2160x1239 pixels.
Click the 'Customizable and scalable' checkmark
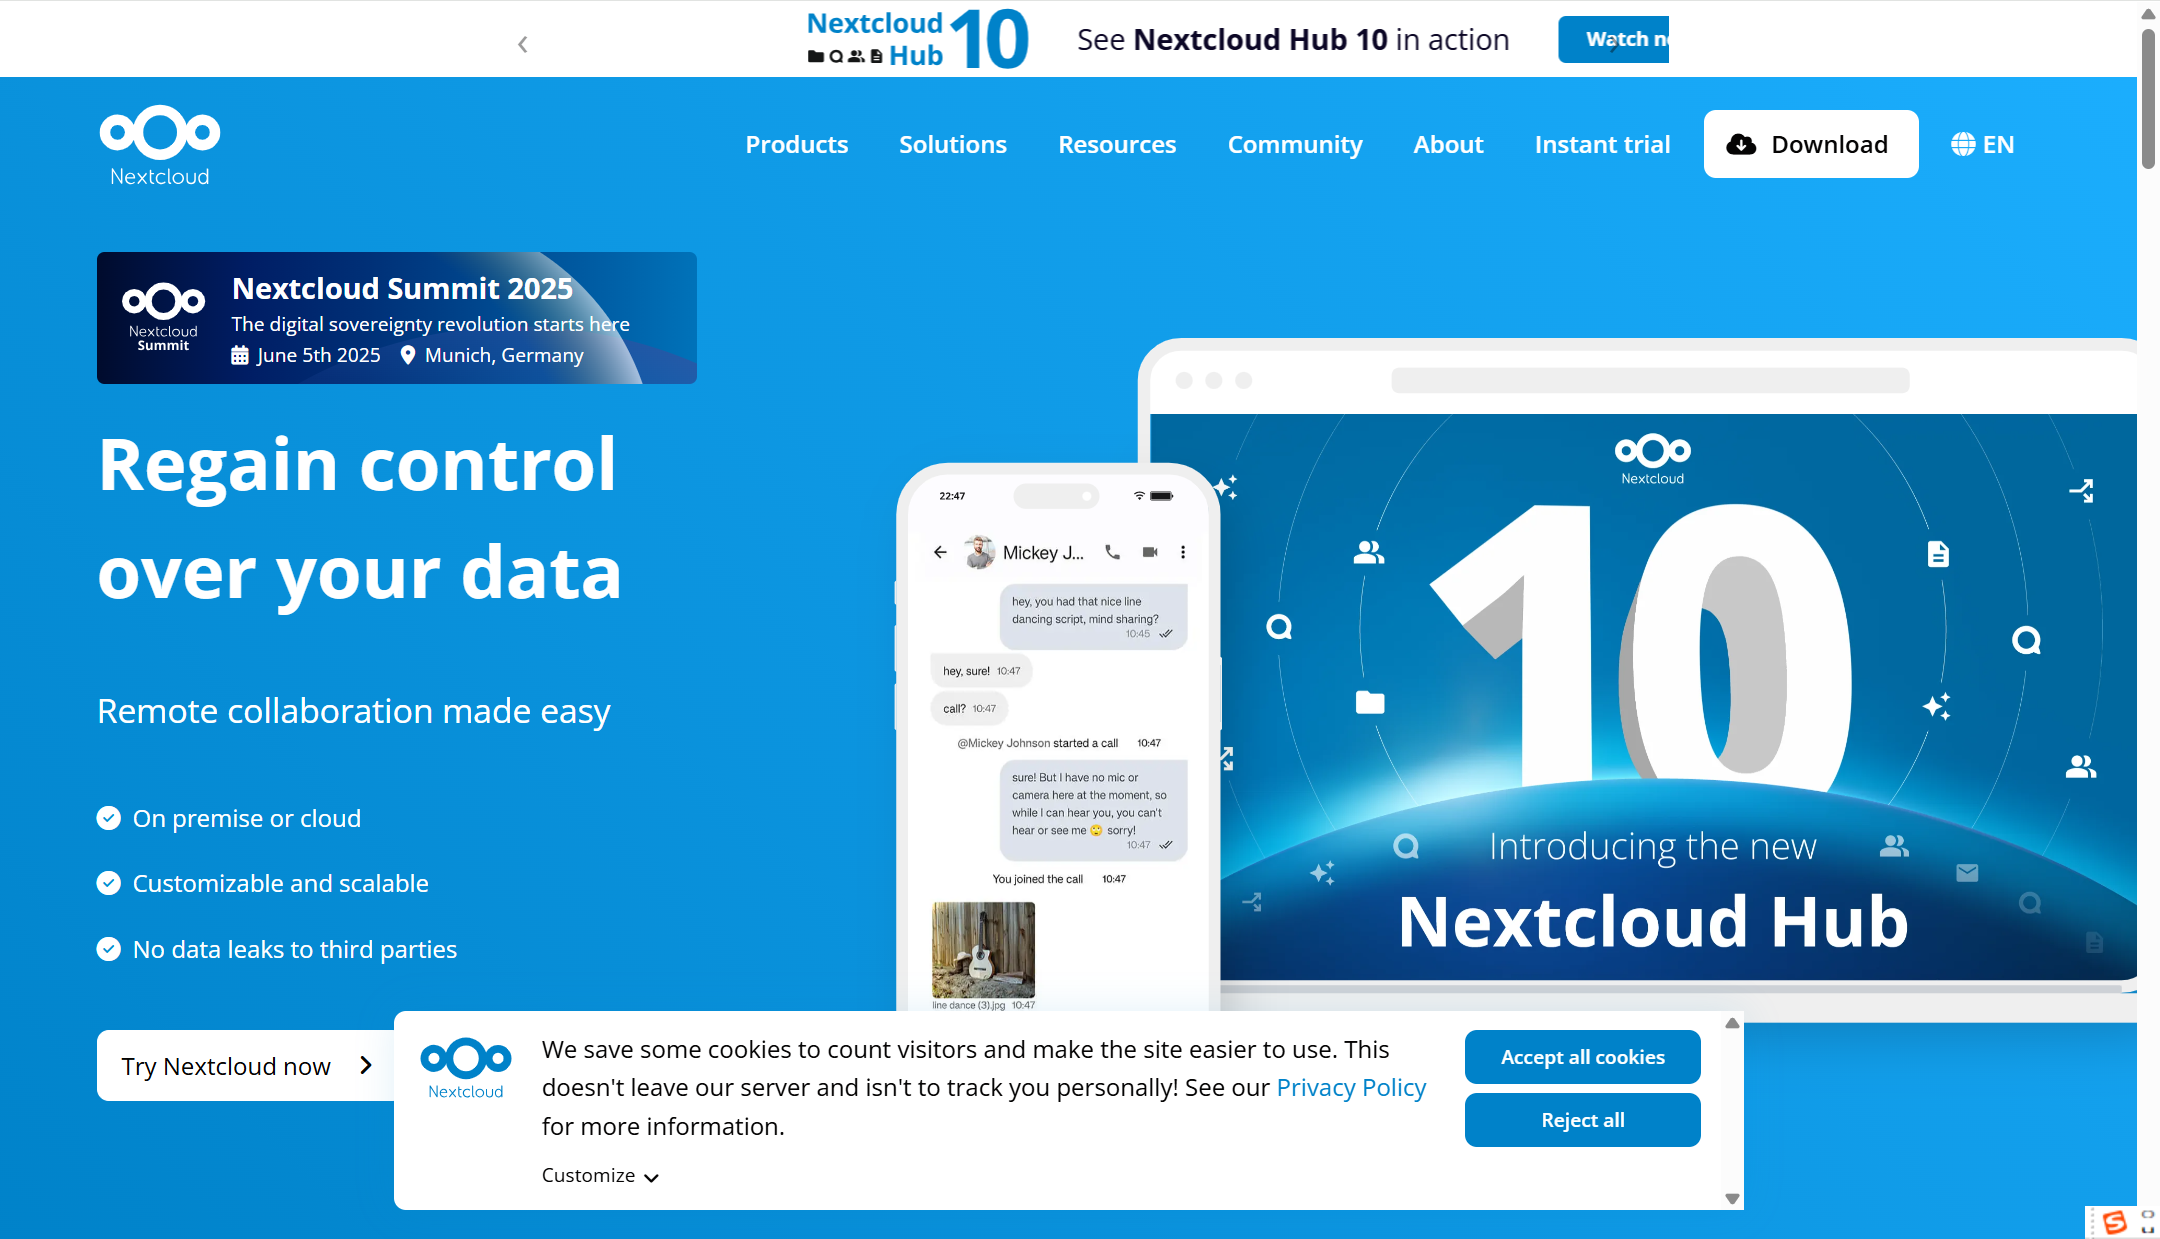(x=109, y=883)
